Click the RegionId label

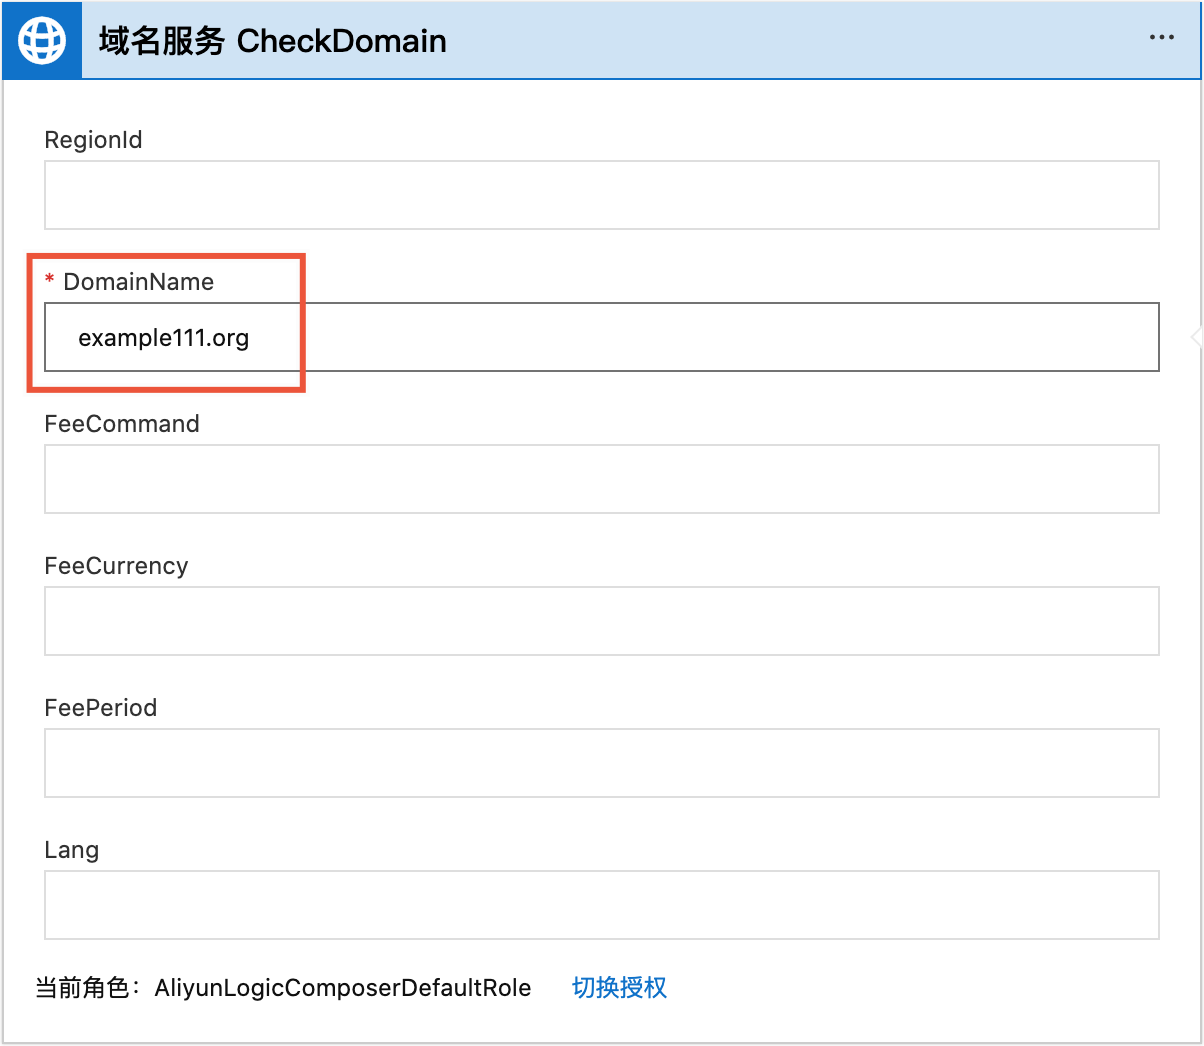tap(93, 140)
